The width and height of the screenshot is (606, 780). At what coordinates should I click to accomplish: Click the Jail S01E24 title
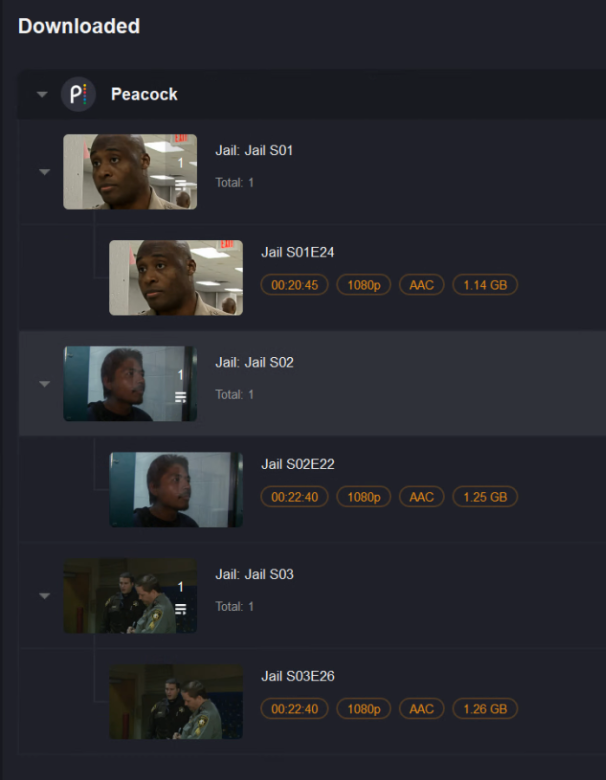pyautogui.click(x=298, y=252)
